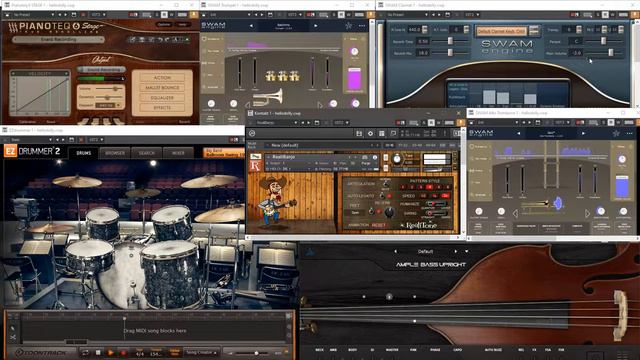
Task: Turn the Tune knob in Kontakt instrument header
Action: 396,159
